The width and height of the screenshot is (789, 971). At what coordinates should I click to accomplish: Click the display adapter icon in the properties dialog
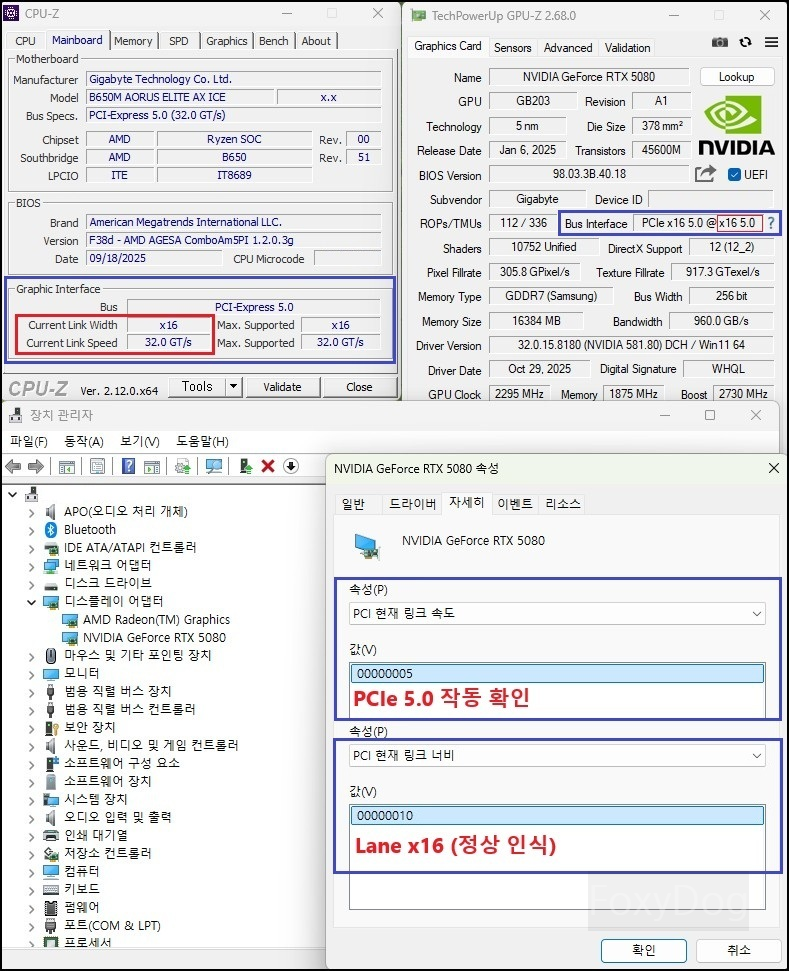tap(367, 546)
